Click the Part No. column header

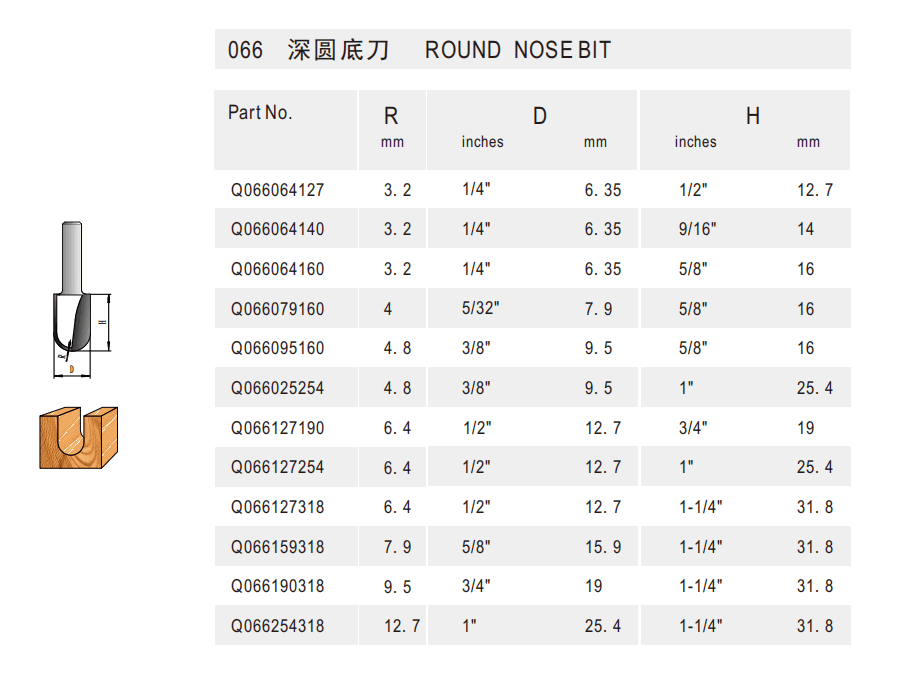click(x=260, y=113)
